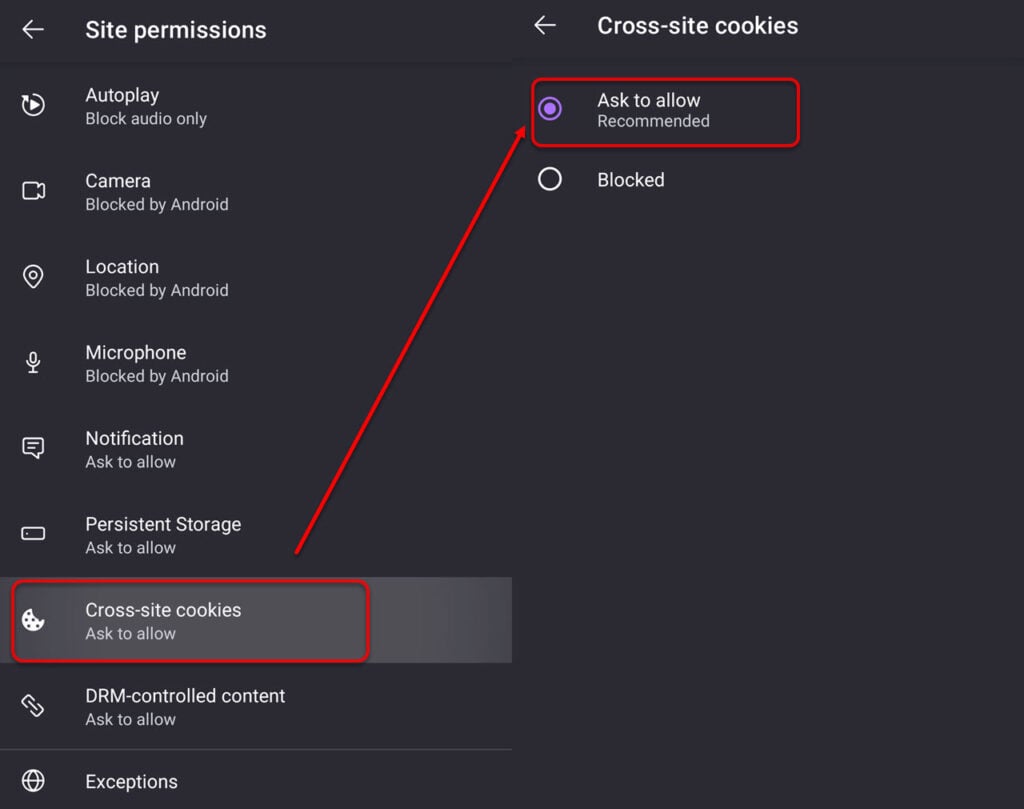The width and height of the screenshot is (1024, 809).
Task: Open the Autoplay setting
Action: [x=256, y=106]
